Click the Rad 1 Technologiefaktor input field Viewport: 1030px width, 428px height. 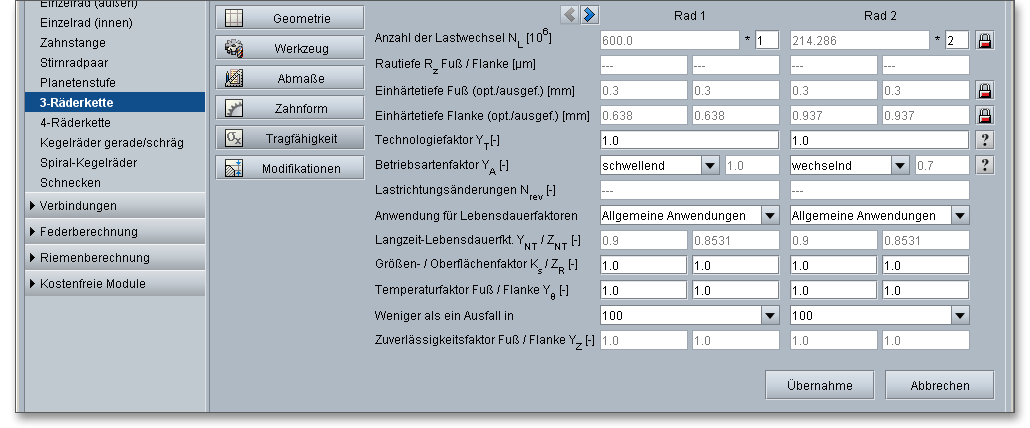(x=690, y=140)
